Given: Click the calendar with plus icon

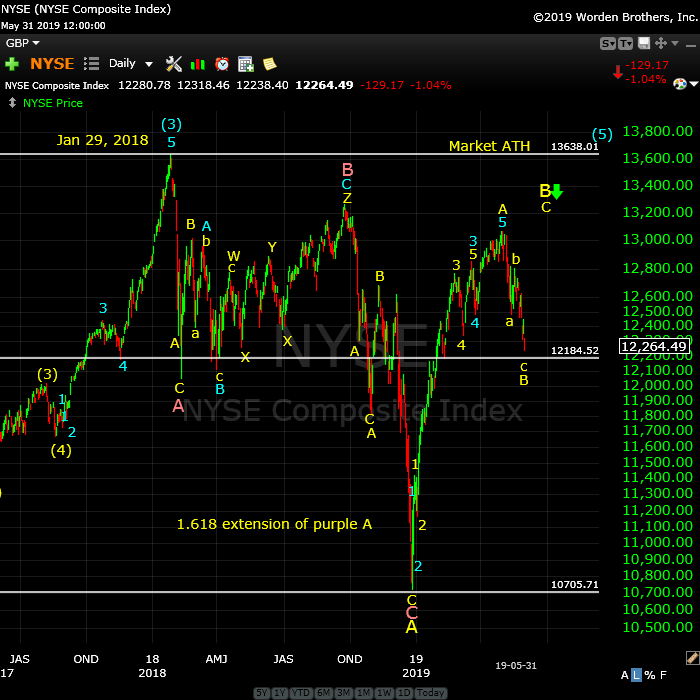Looking at the screenshot, I should click(246, 64).
